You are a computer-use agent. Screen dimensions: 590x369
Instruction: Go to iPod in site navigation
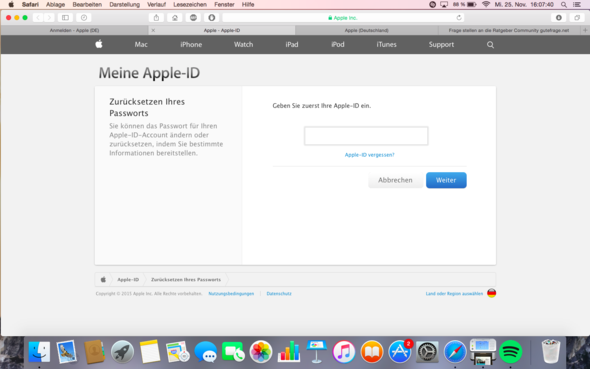coord(338,44)
